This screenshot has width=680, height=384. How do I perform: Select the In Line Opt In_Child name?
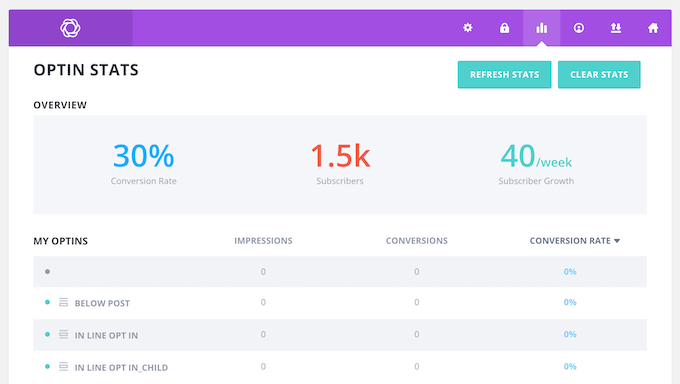(121, 368)
